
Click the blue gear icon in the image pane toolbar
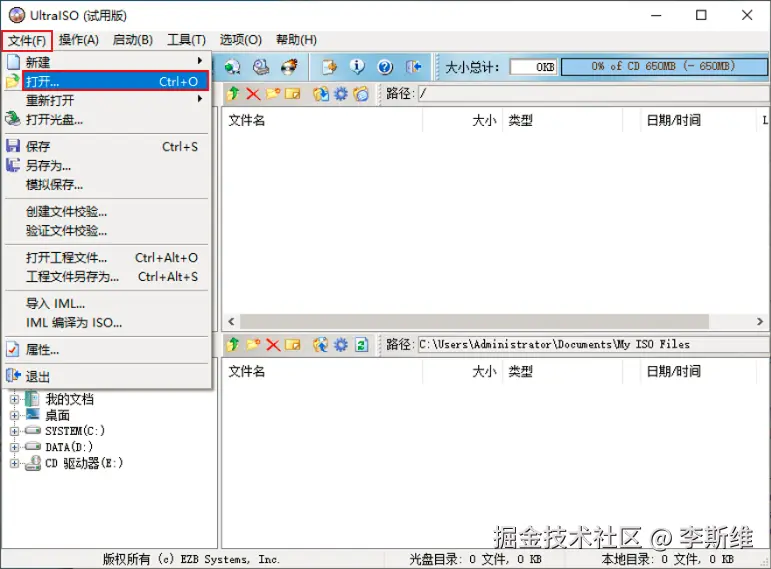click(341, 93)
